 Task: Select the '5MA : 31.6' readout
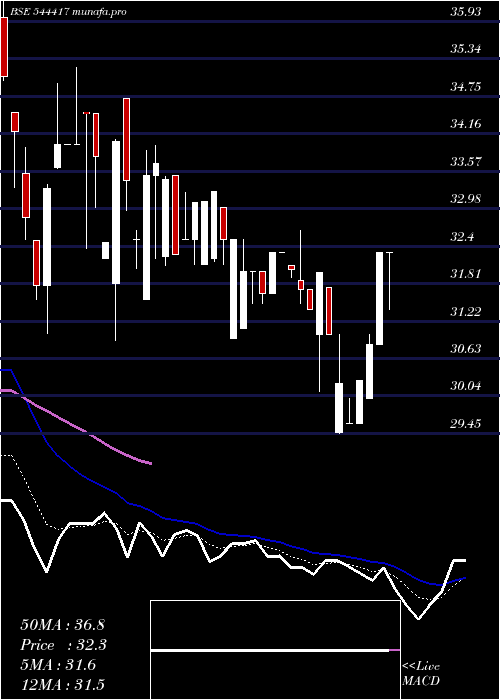[58, 665]
